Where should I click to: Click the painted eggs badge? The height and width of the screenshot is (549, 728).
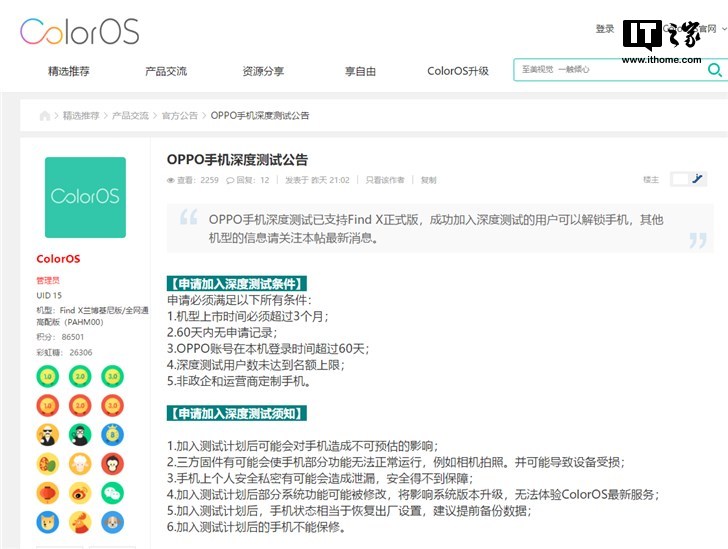pyautogui.click(x=48, y=464)
